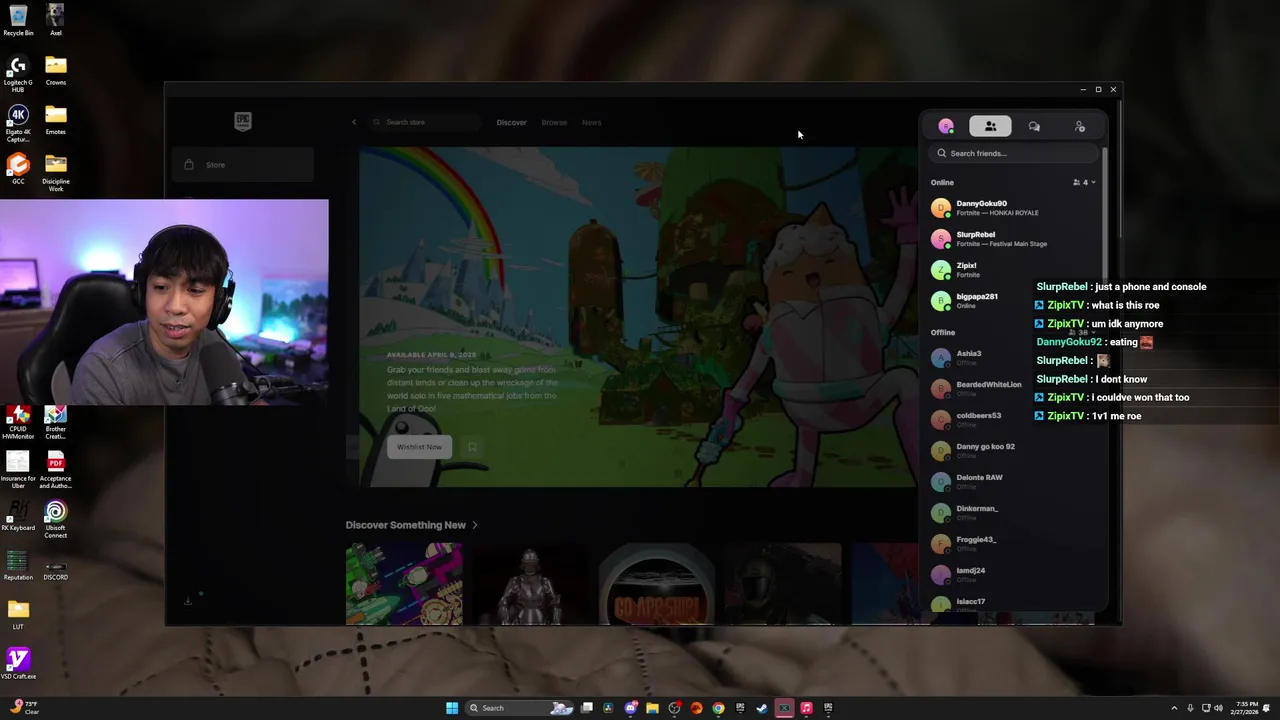This screenshot has width=1280, height=720.
Task: Open File Explorer from the taskbar
Action: [652, 708]
